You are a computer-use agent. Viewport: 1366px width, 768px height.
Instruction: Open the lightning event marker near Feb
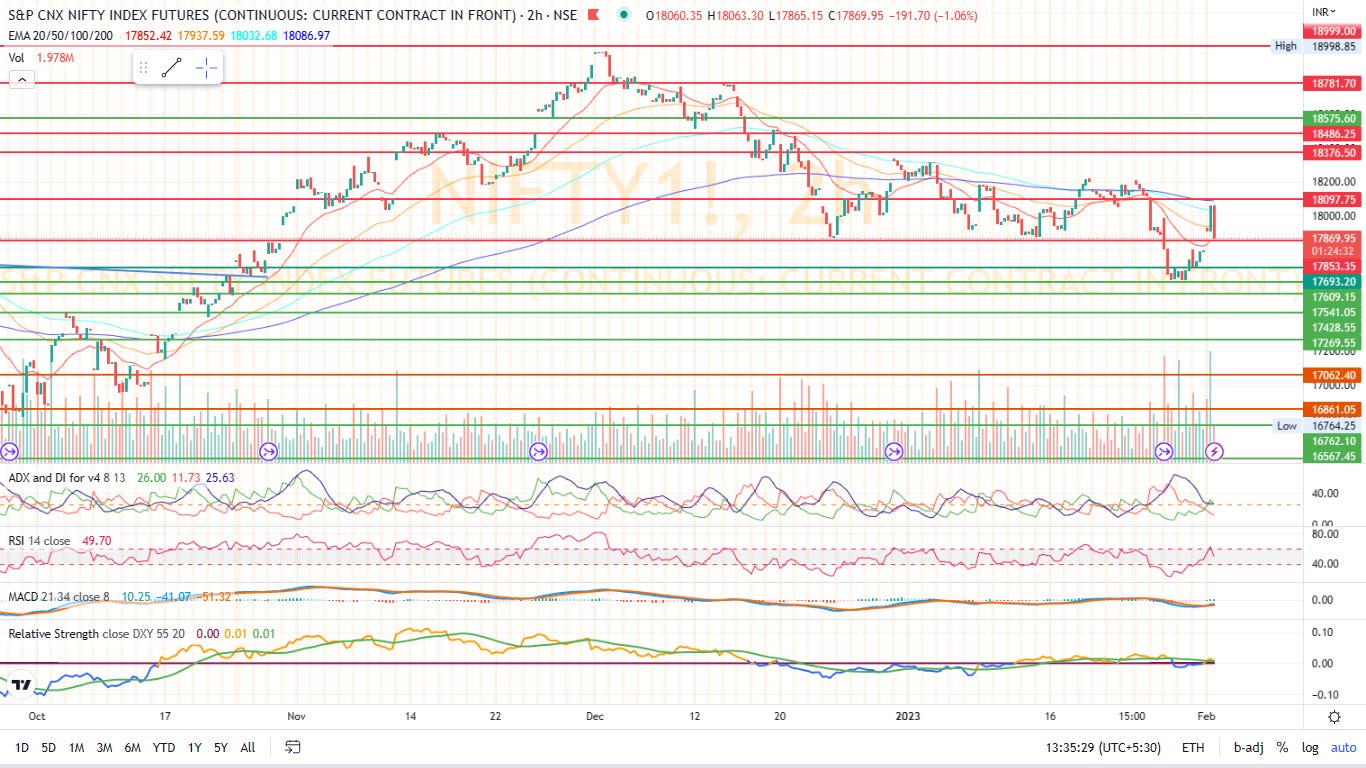pyautogui.click(x=1214, y=452)
